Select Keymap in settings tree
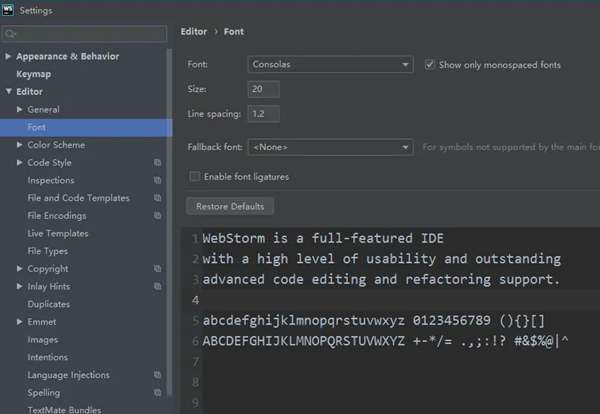 [33, 74]
